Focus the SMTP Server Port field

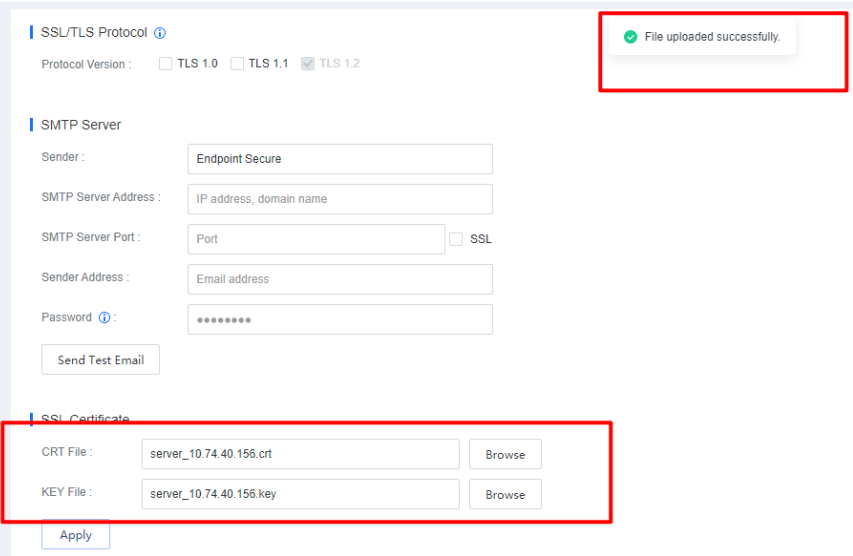(316, 239)
